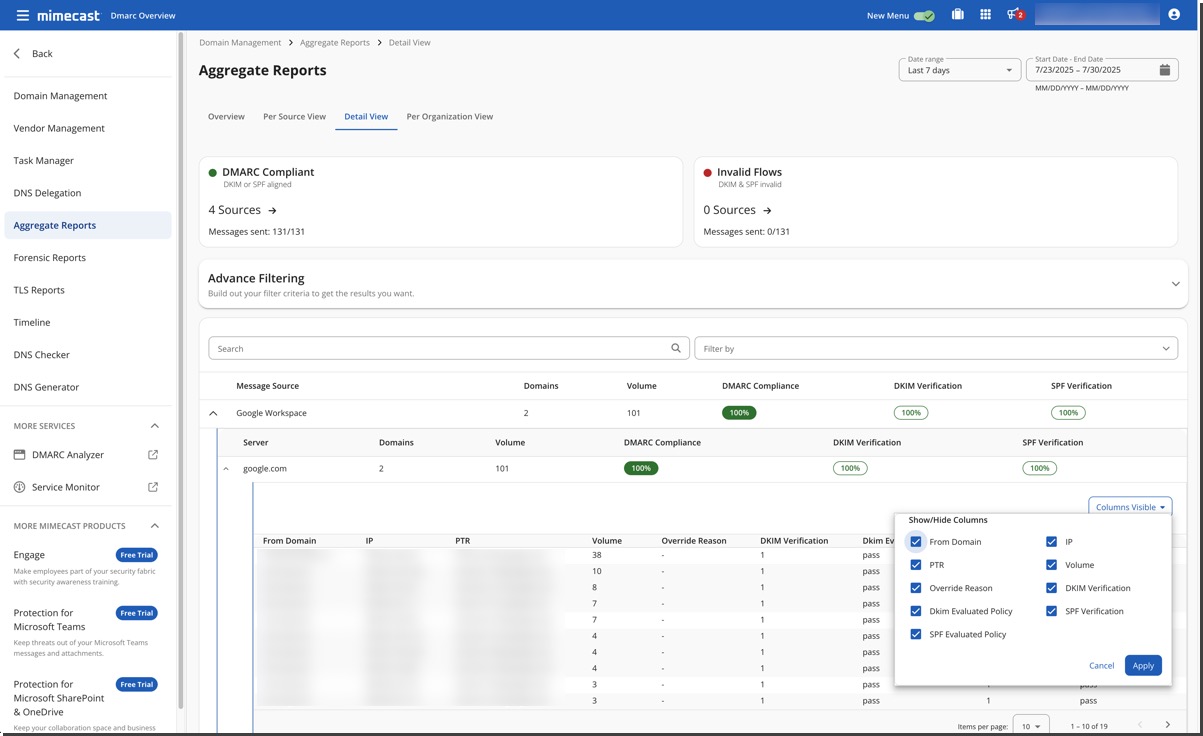1203x736 pixels.
Task: Uncheck the PTR column checkbox
Action: (x=916, y=565)
